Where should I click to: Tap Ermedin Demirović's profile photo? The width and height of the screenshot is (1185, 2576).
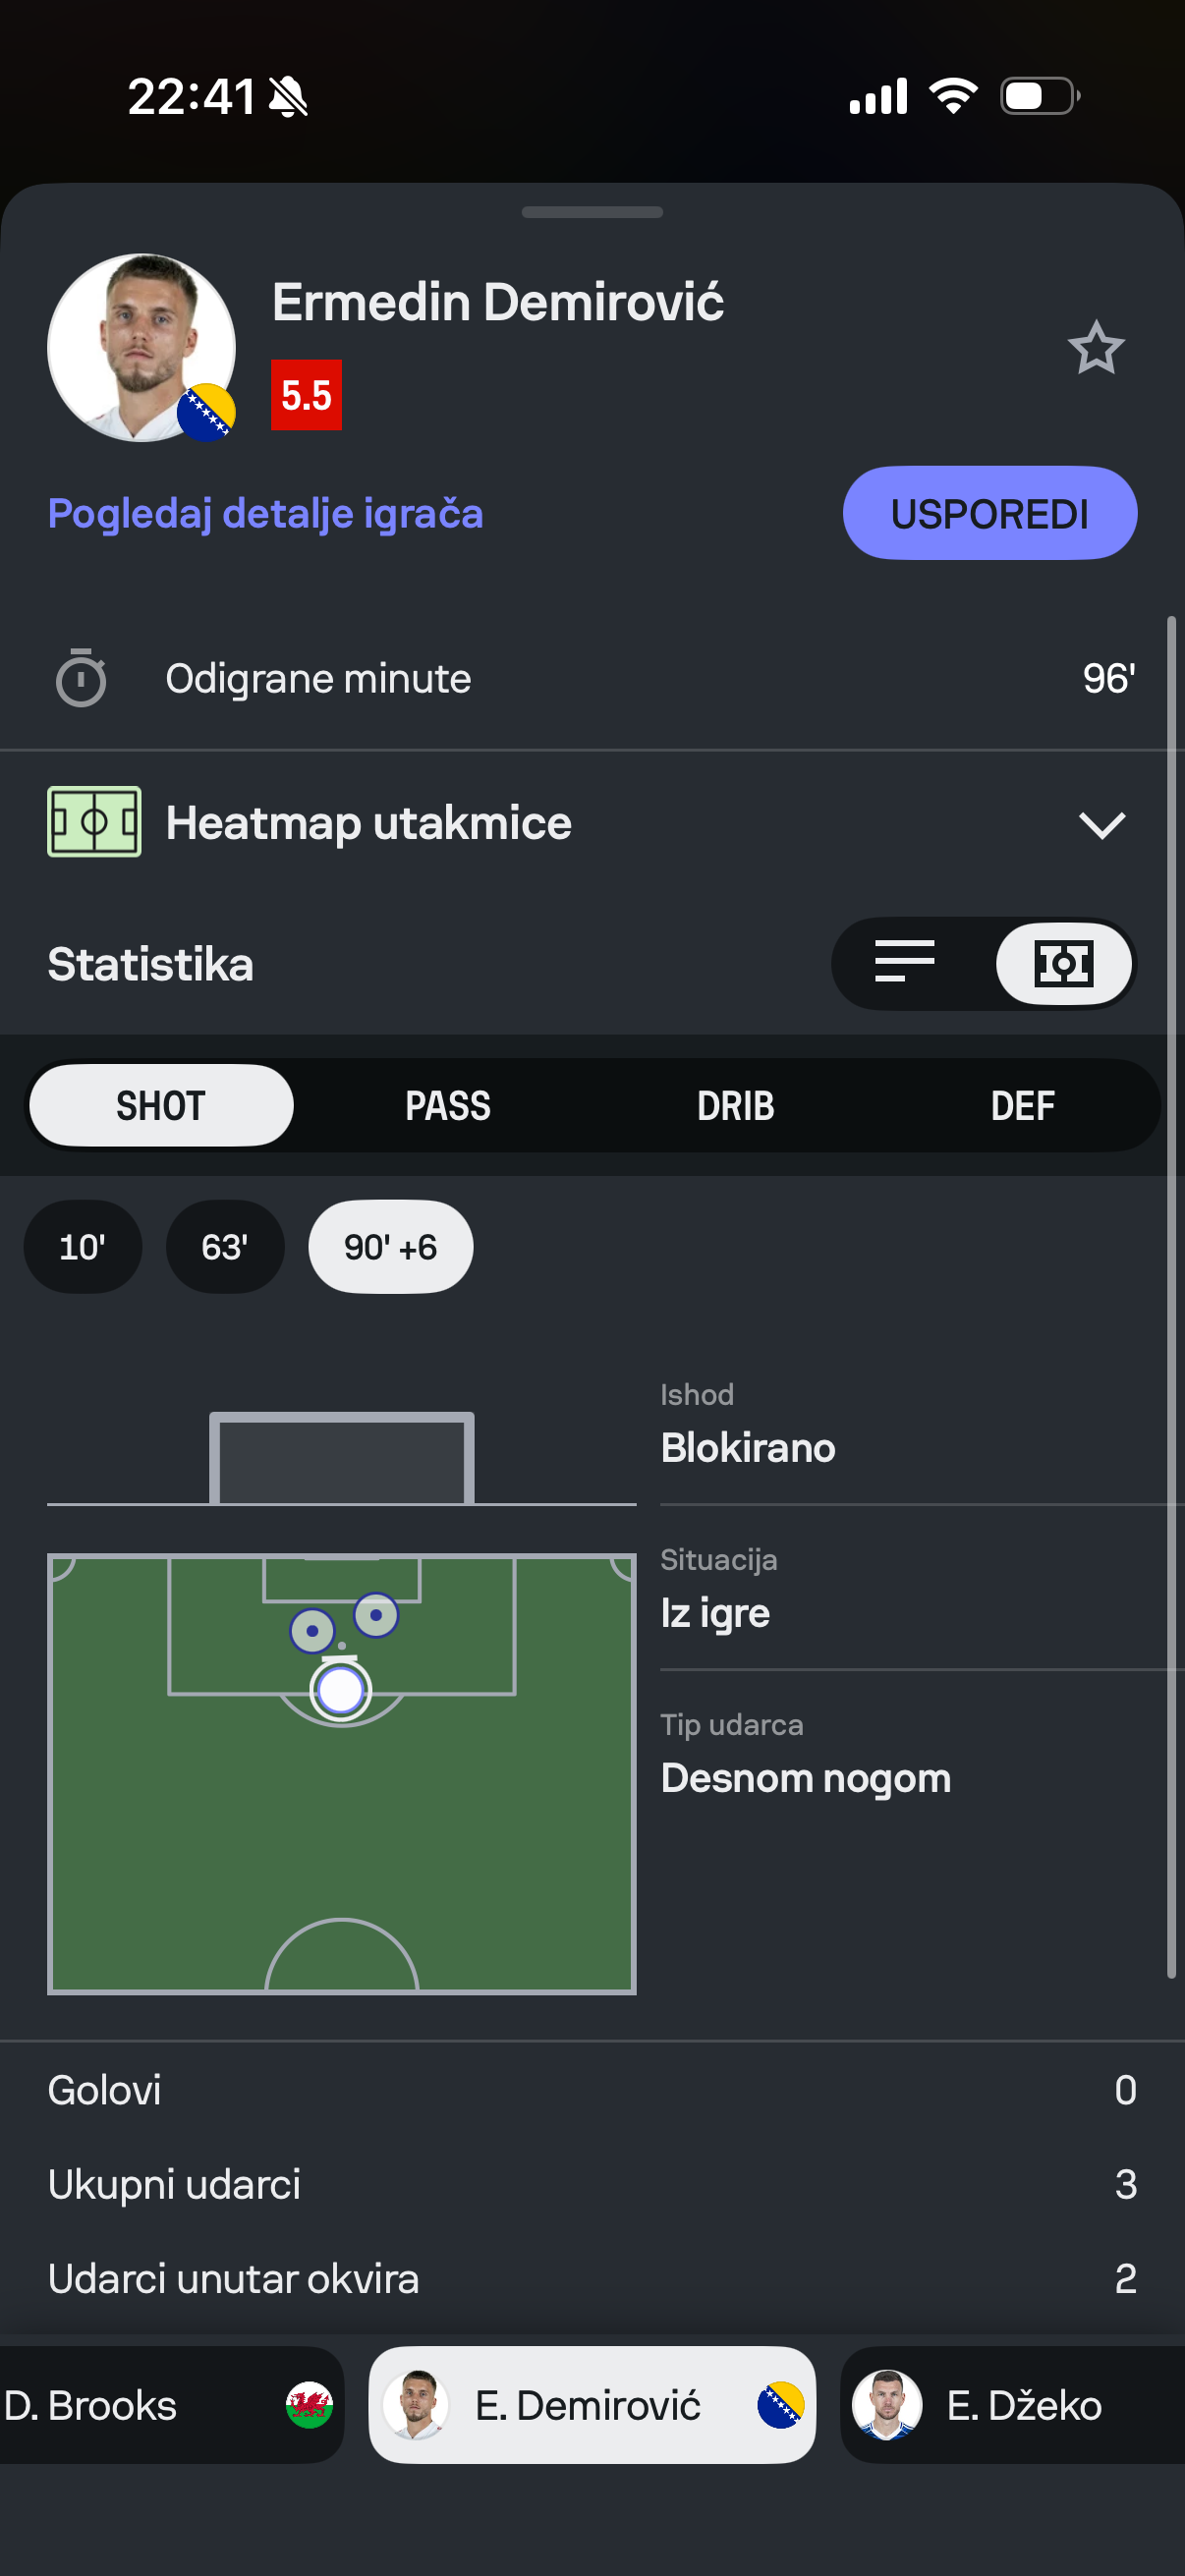tap(141, 347)
